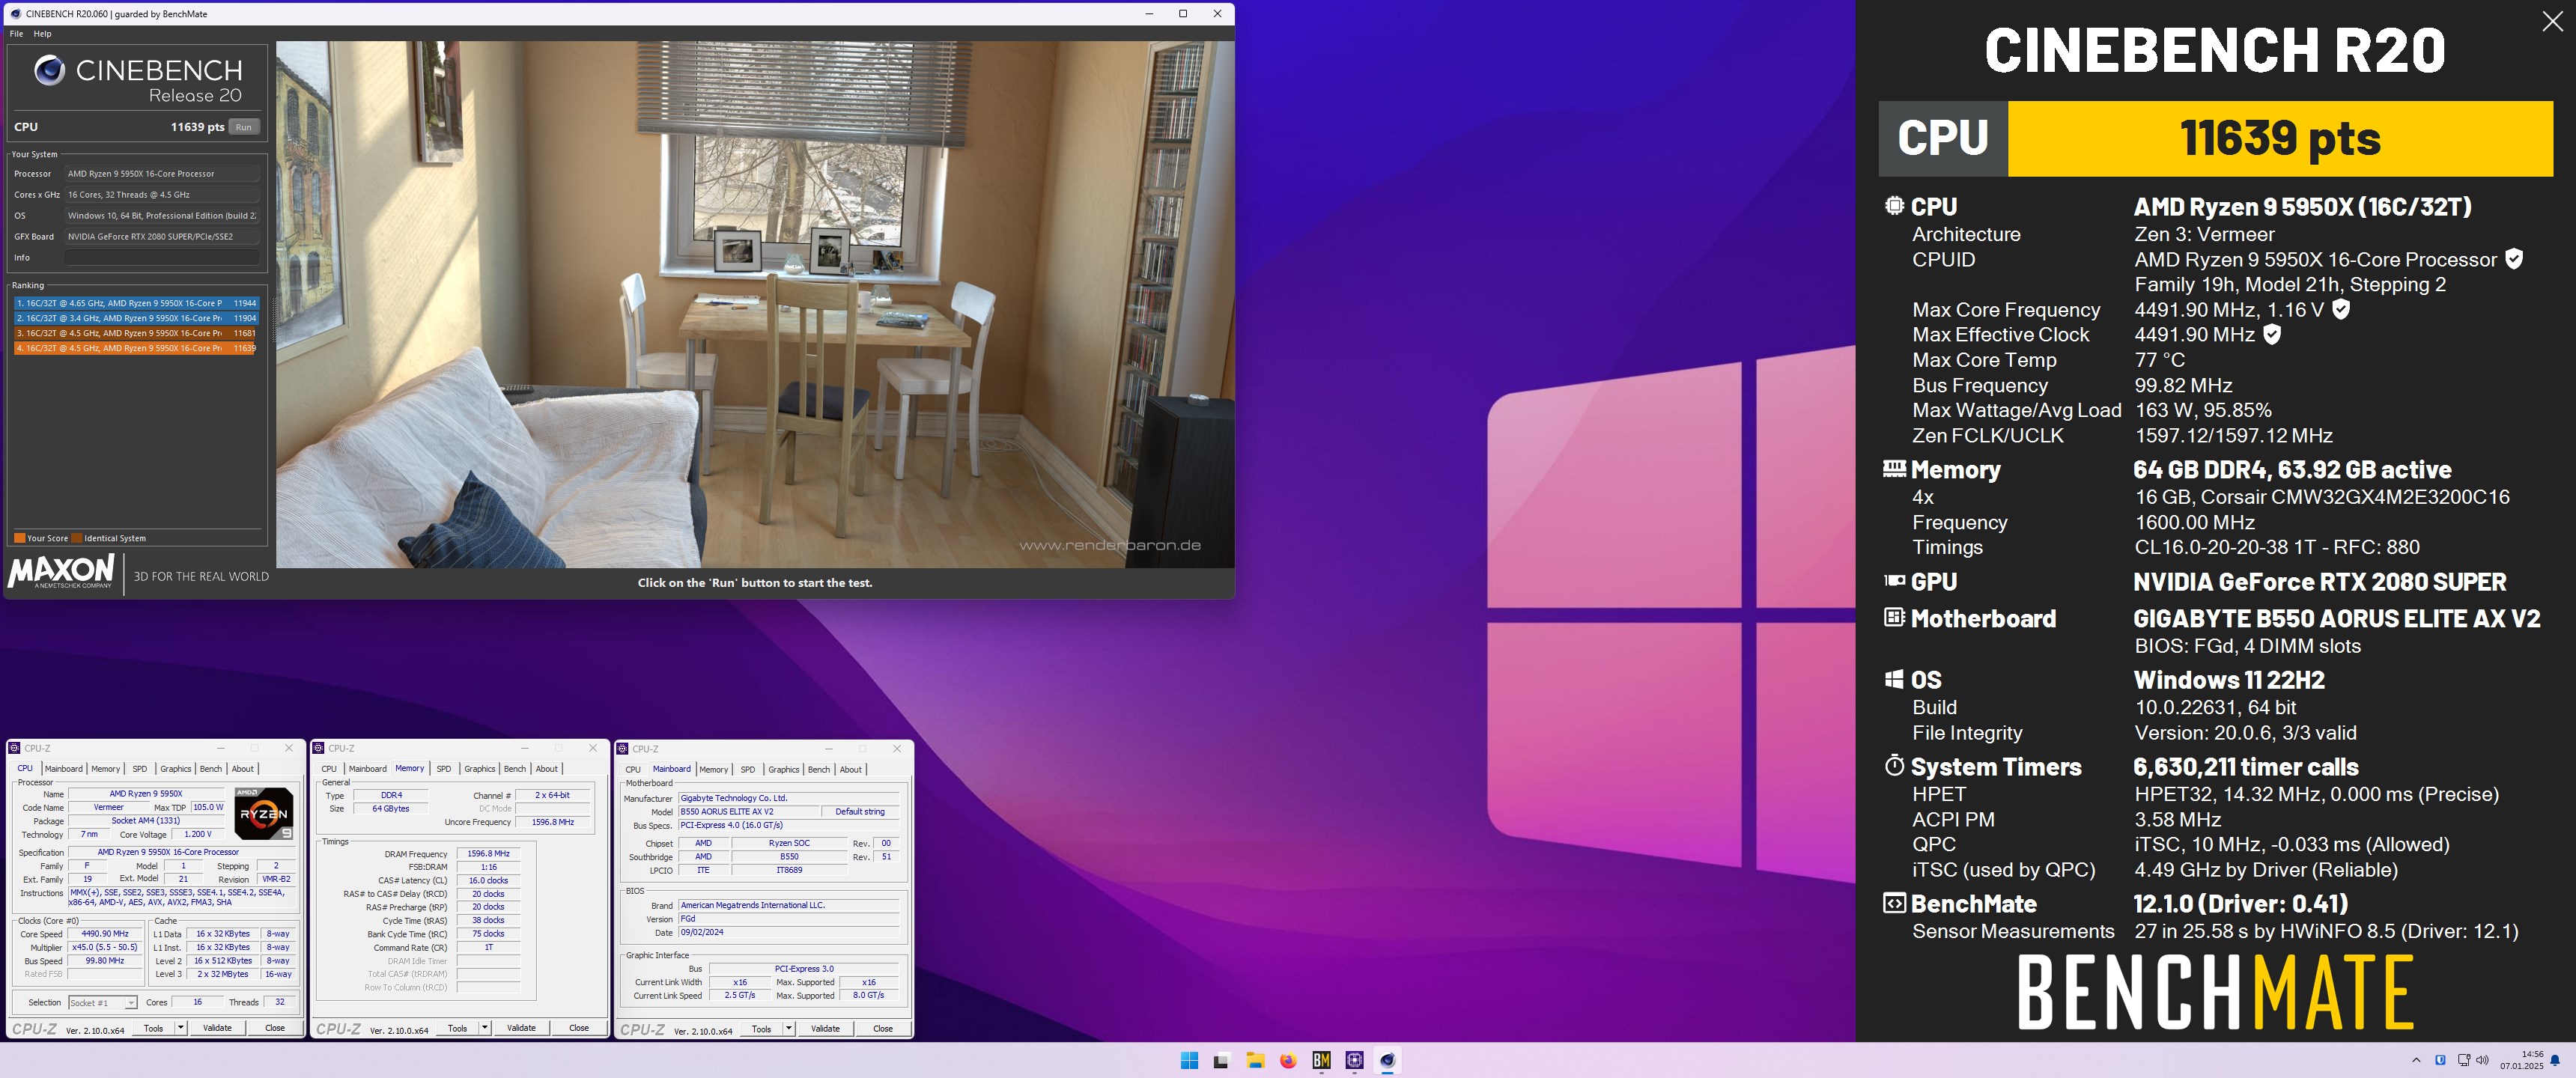Click the Cinebench taskbar icon
Viewport: 2576px width, 1078px height.
point(1387,1061)
